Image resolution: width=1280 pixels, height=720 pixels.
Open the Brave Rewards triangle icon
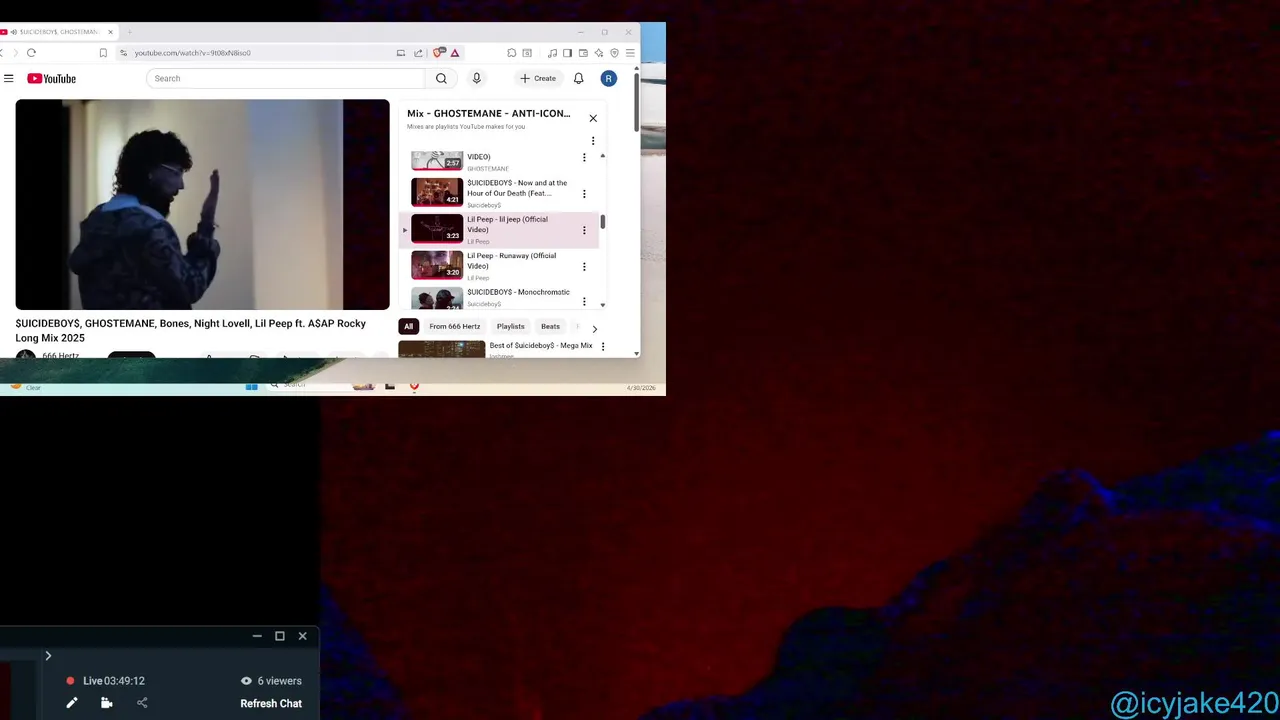point(455,53)
